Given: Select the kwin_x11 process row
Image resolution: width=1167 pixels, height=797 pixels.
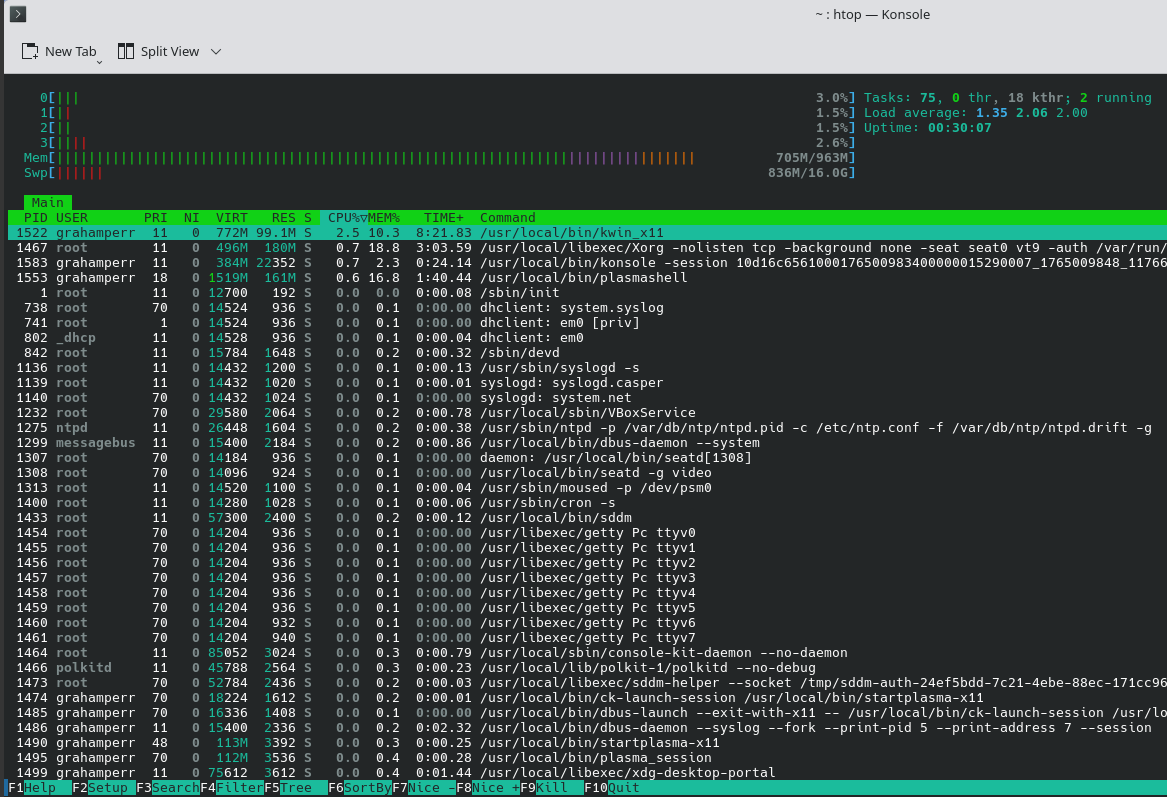Looking at the screenshot, I should (571, 233).
